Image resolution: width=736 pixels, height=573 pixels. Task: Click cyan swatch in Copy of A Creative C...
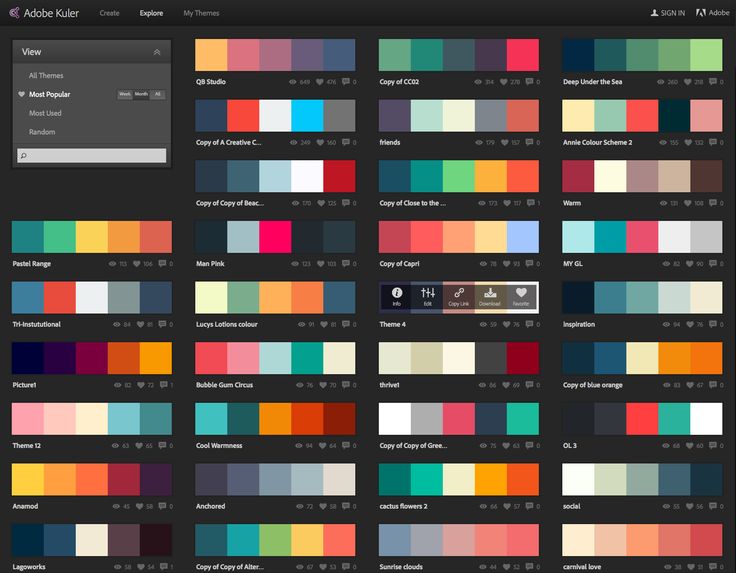click(x=307, y=115)
